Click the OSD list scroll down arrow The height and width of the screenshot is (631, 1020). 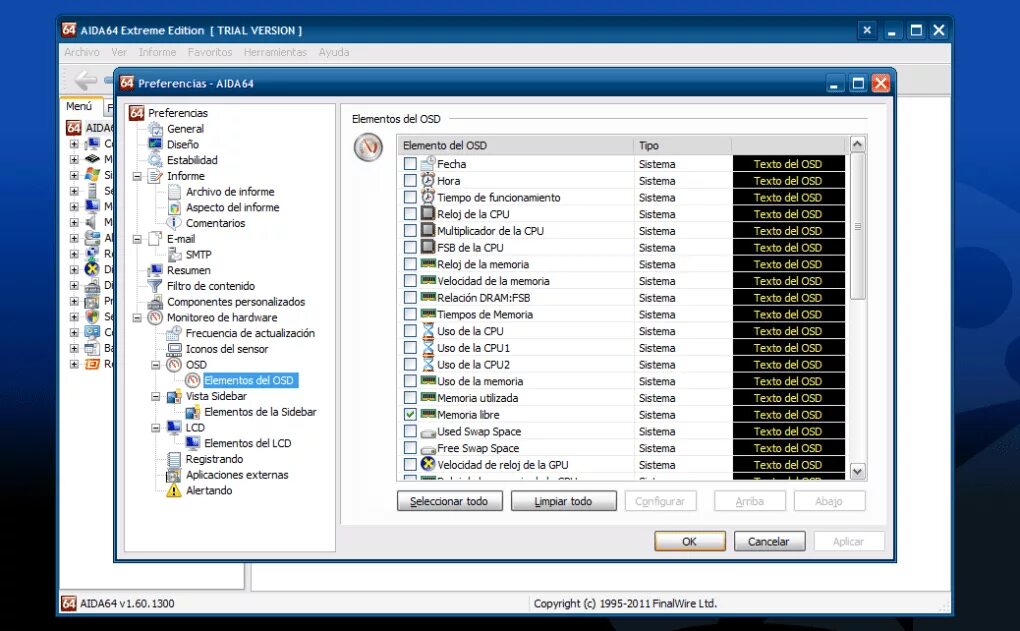858,472
